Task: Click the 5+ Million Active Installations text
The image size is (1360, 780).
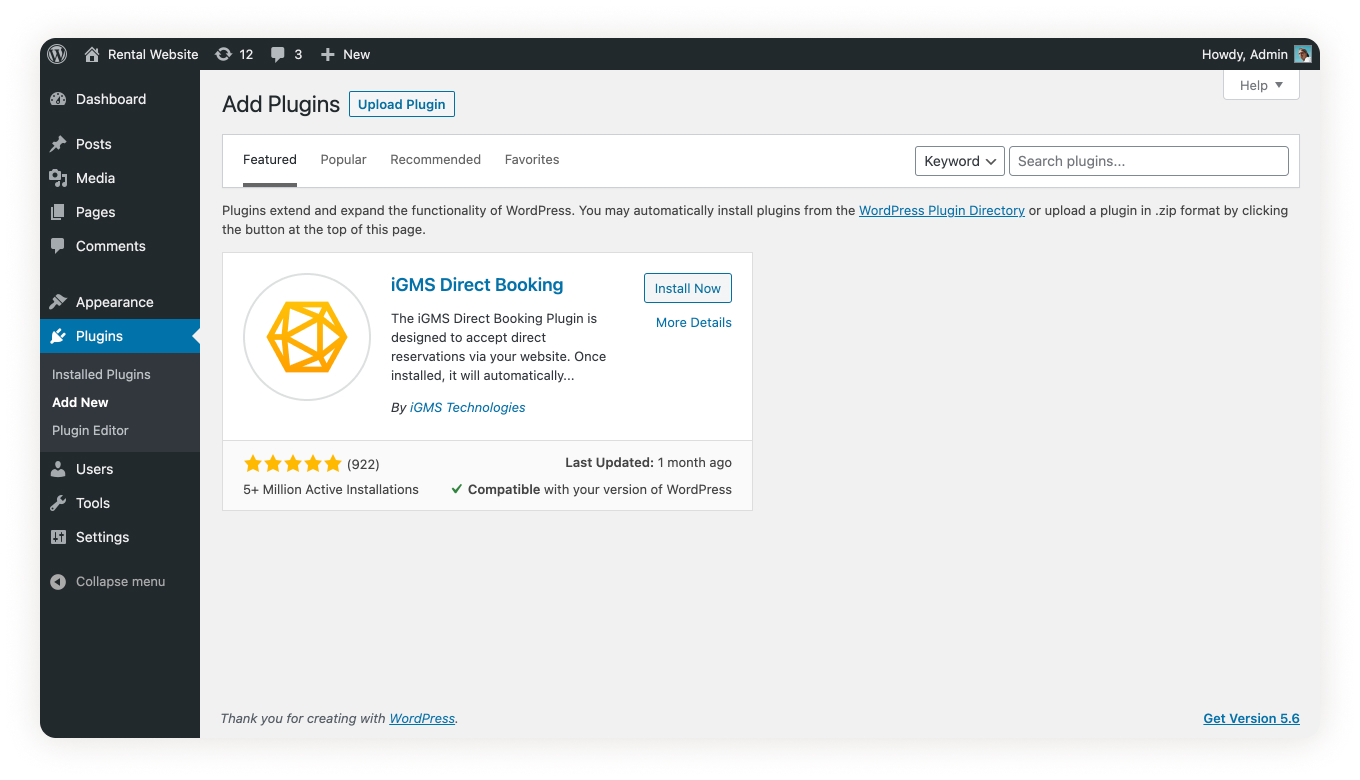Action: pyautogui.click(x=331, y=489)
